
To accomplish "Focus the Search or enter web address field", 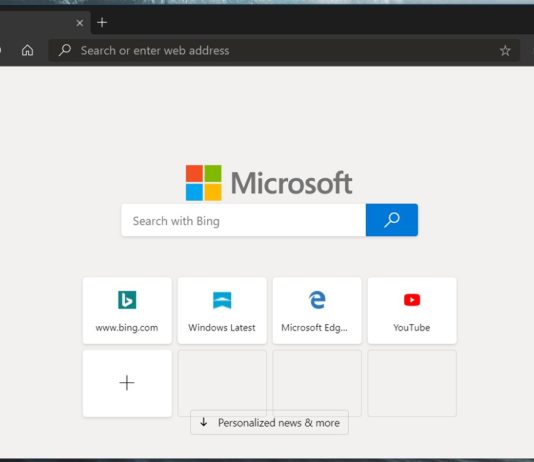I will click(x=284, y=50).
